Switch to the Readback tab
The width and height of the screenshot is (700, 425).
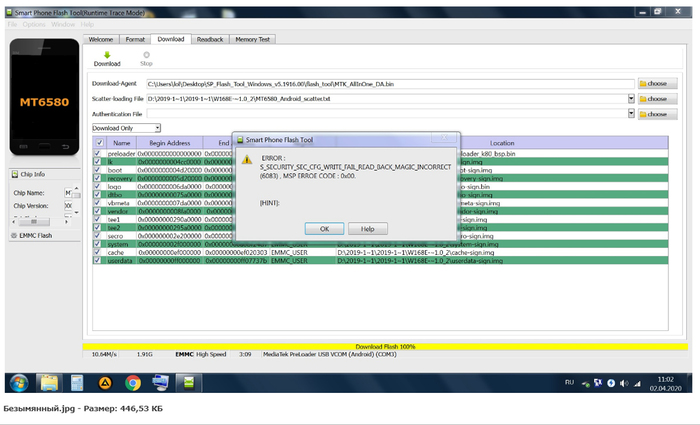[210, 39]
